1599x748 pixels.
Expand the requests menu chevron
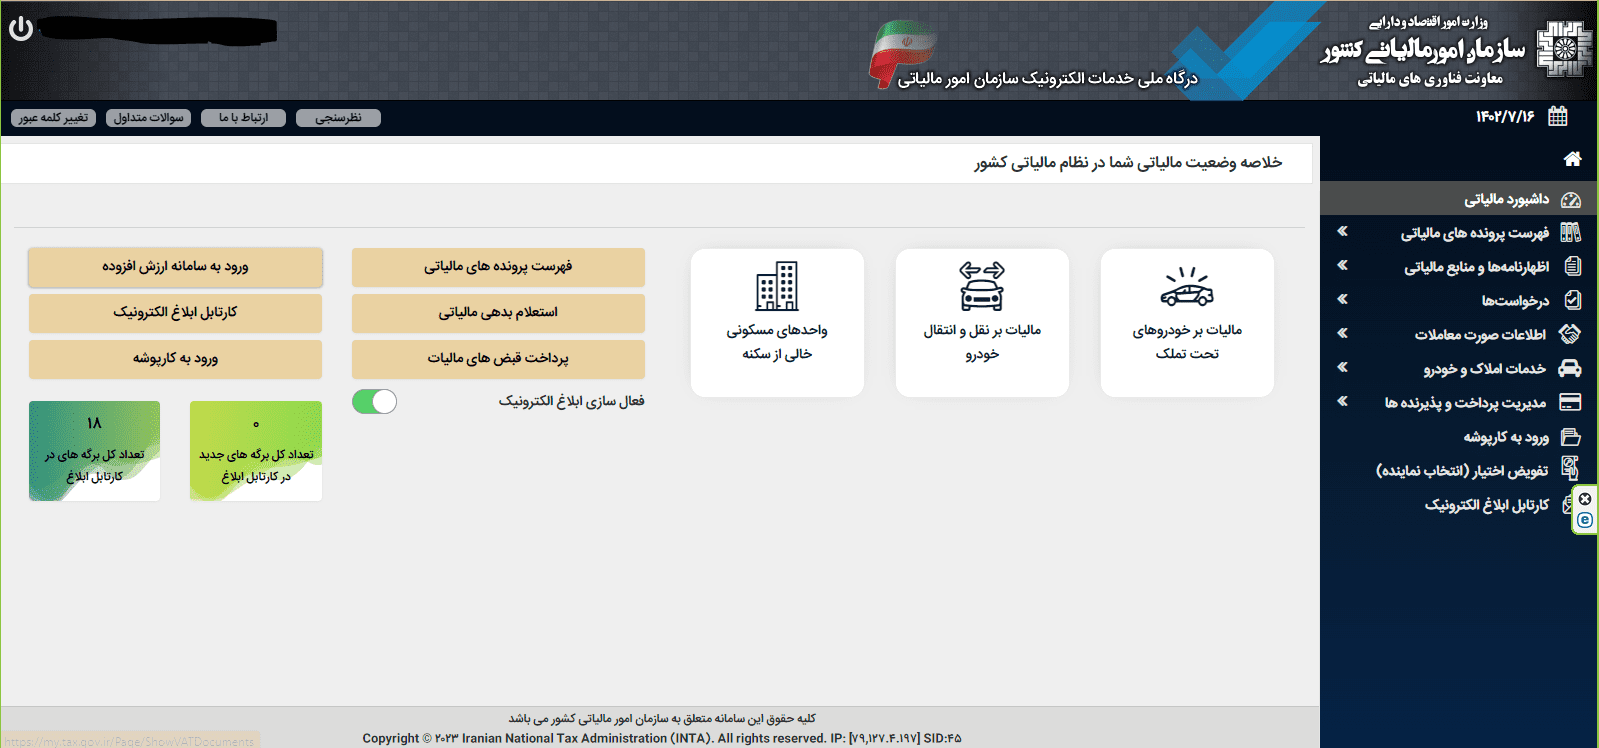[1342, 299]
